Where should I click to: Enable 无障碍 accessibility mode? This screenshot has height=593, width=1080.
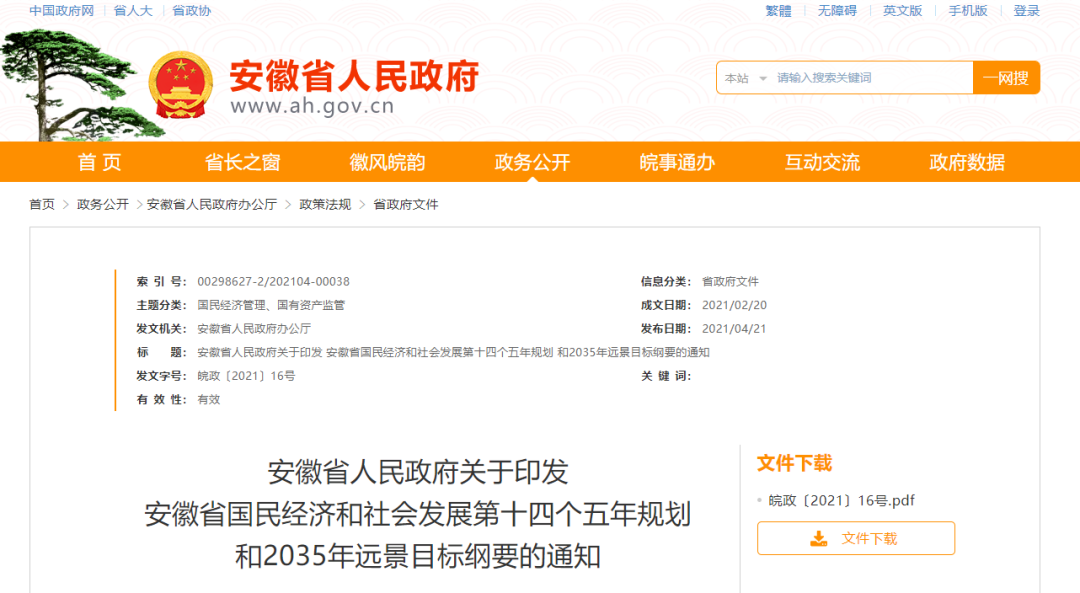[837, 11]
